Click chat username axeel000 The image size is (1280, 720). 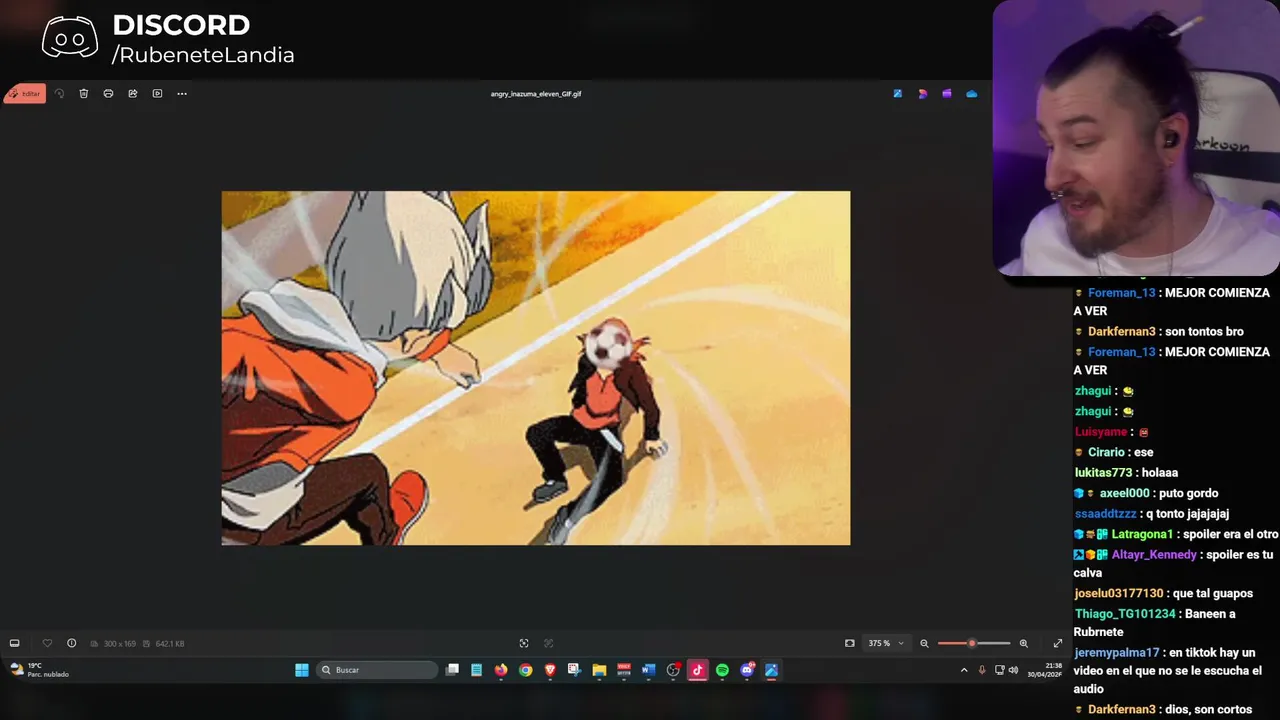(1125, 494)
